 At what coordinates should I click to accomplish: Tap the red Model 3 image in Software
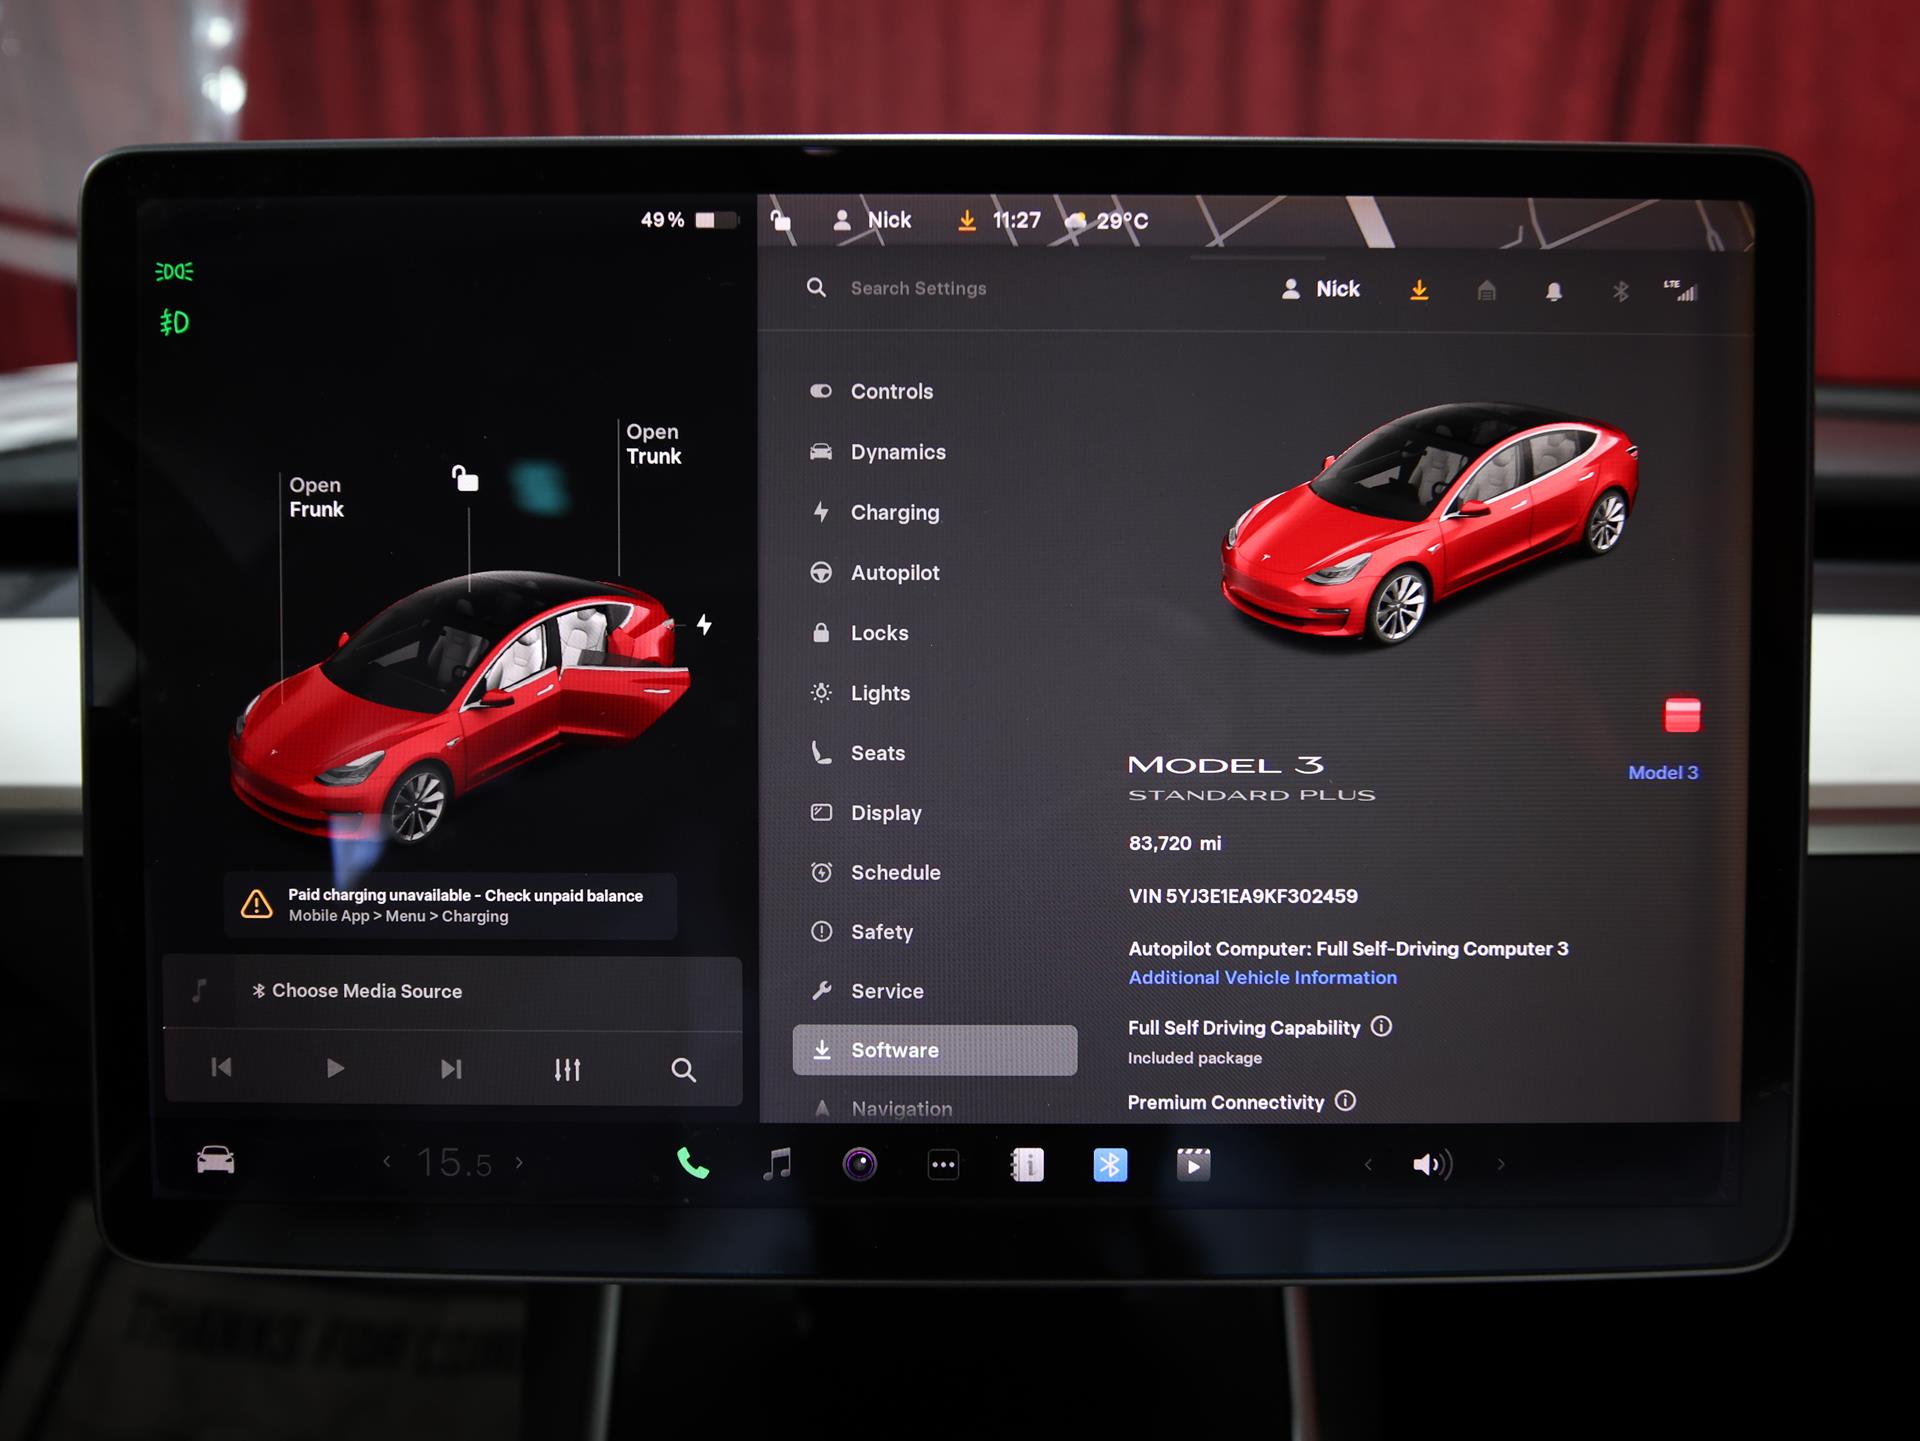[x=1430, y=523]
